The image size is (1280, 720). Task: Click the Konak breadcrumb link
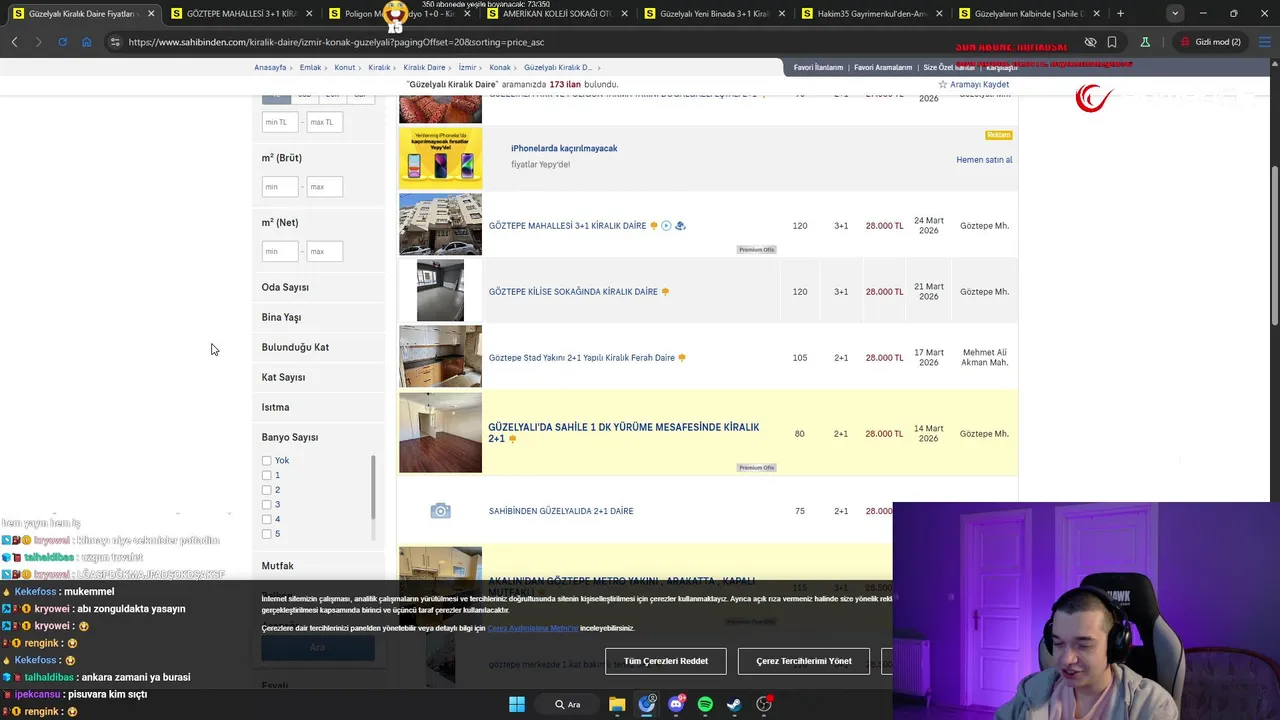(x=500, y=67)
